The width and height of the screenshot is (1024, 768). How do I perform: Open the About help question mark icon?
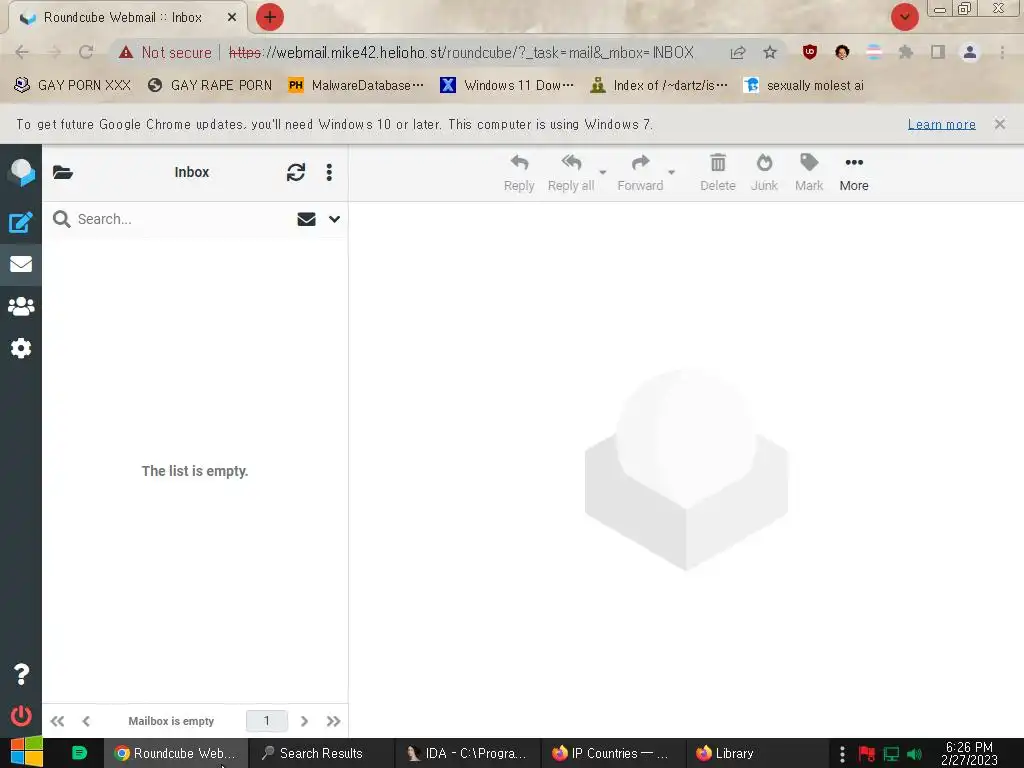(21, 674)
